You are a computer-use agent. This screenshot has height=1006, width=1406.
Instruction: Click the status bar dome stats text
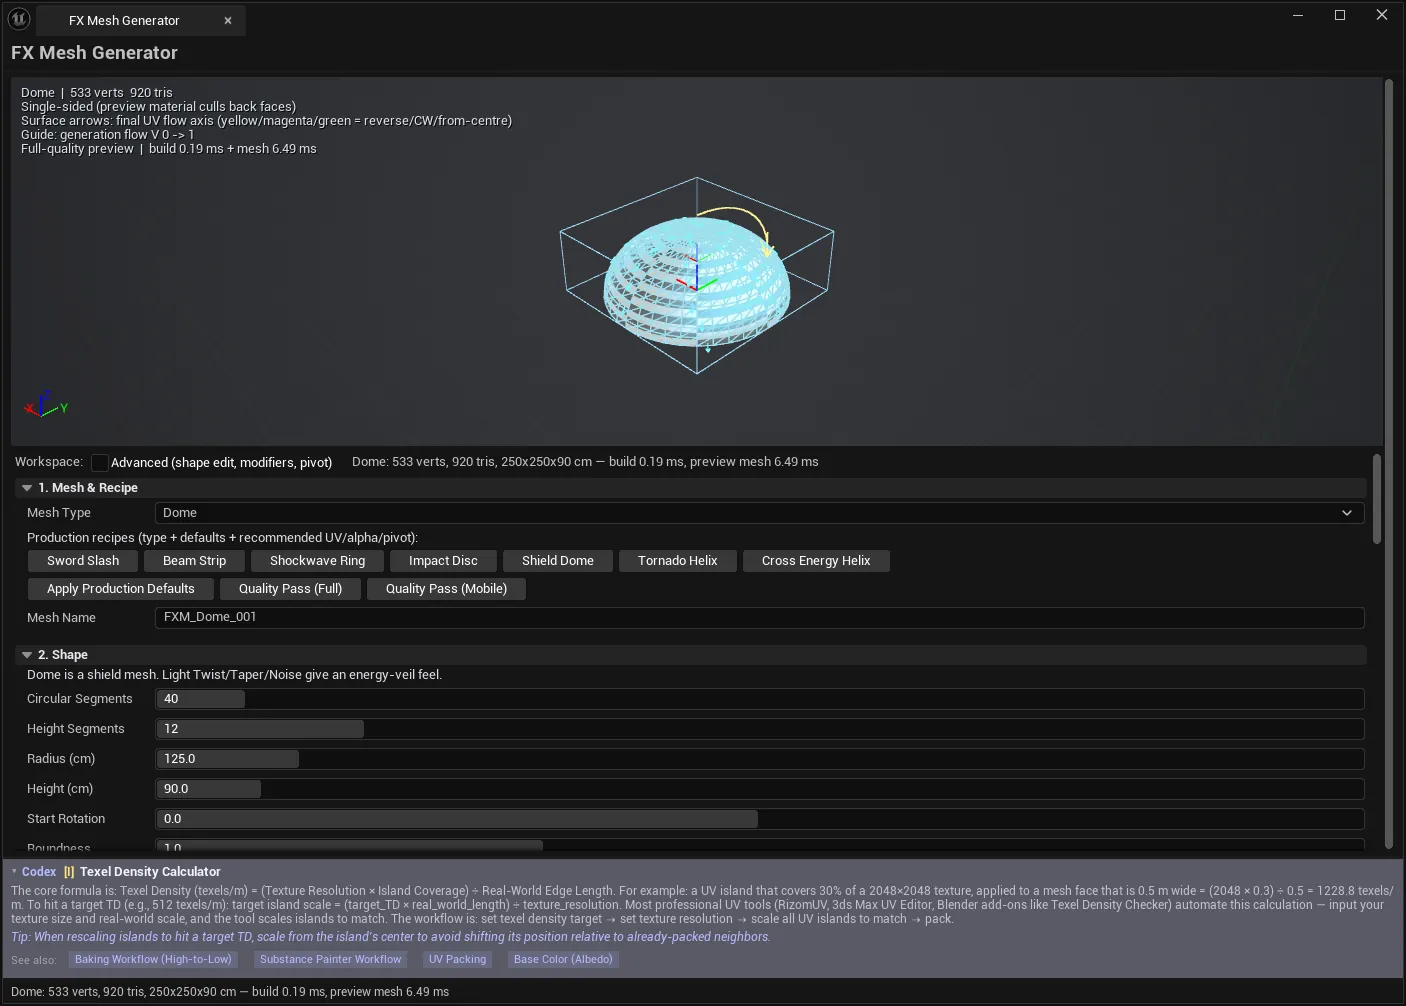230,992
